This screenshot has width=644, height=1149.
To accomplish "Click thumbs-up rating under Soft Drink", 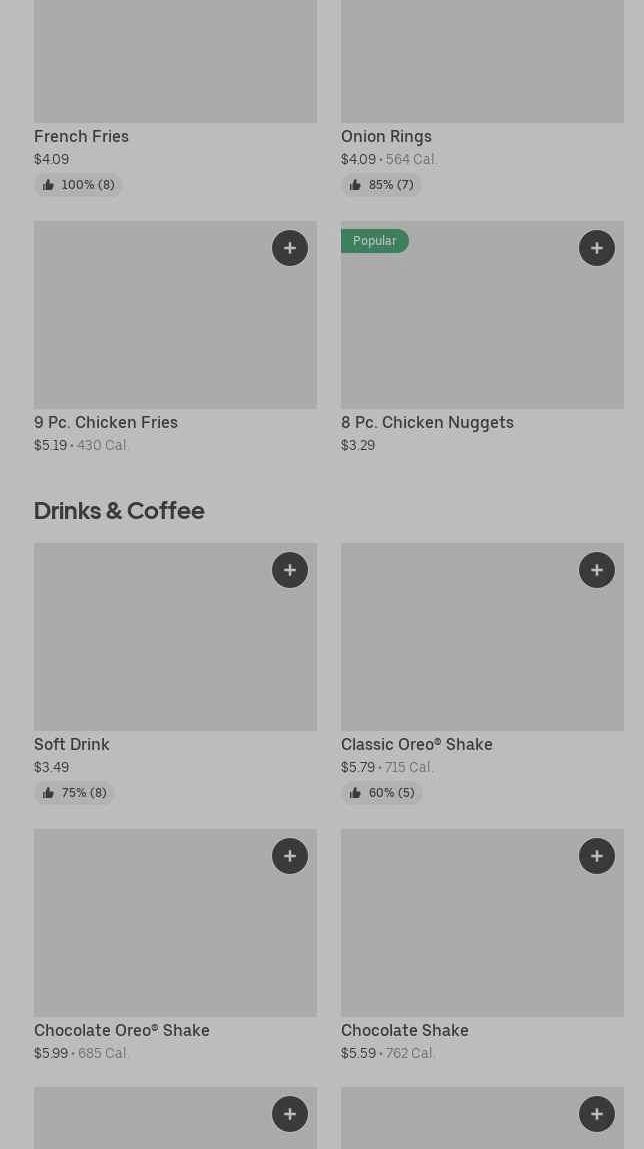I will coord(75,793).
